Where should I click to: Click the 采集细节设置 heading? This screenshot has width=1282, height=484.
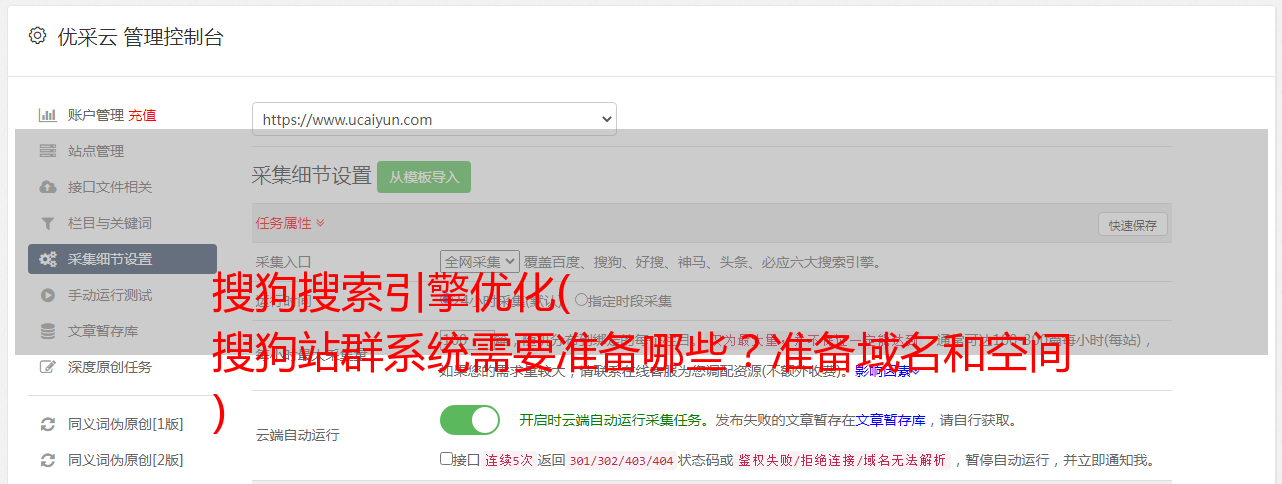311,175
